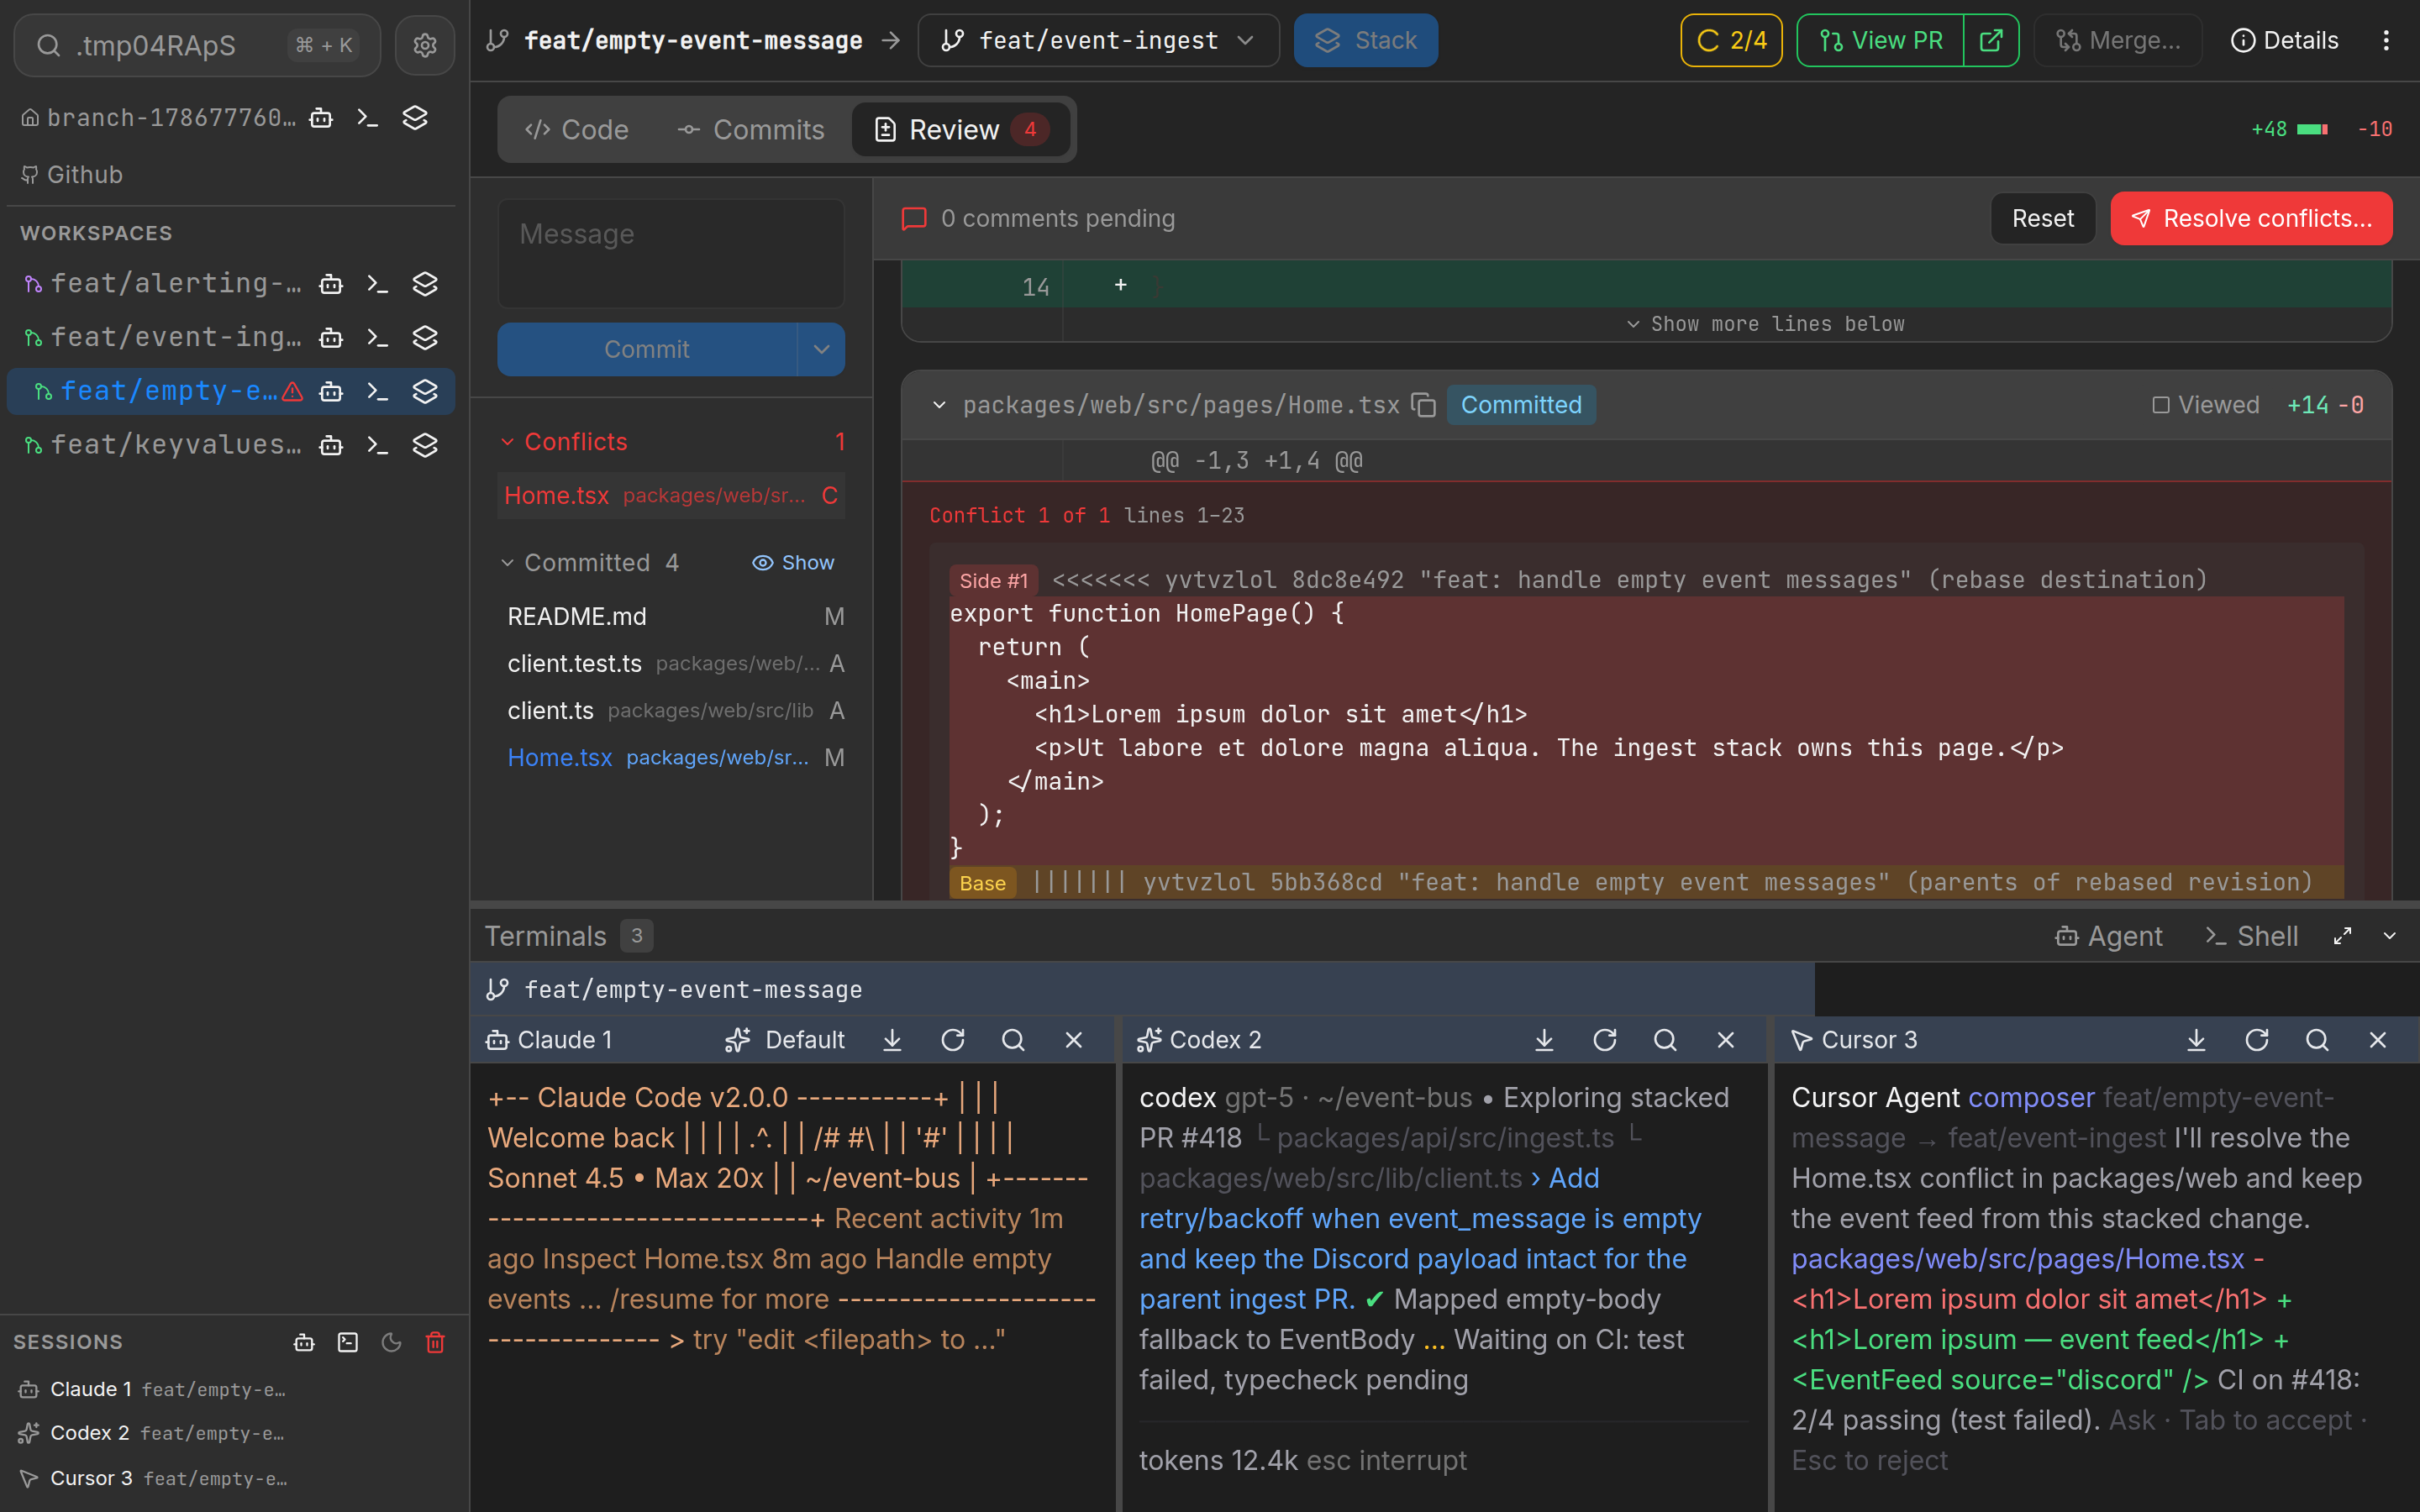Click the 2/4 CI status indicator
This screenshot has height=1512, width=2420.
[1731, 40]
